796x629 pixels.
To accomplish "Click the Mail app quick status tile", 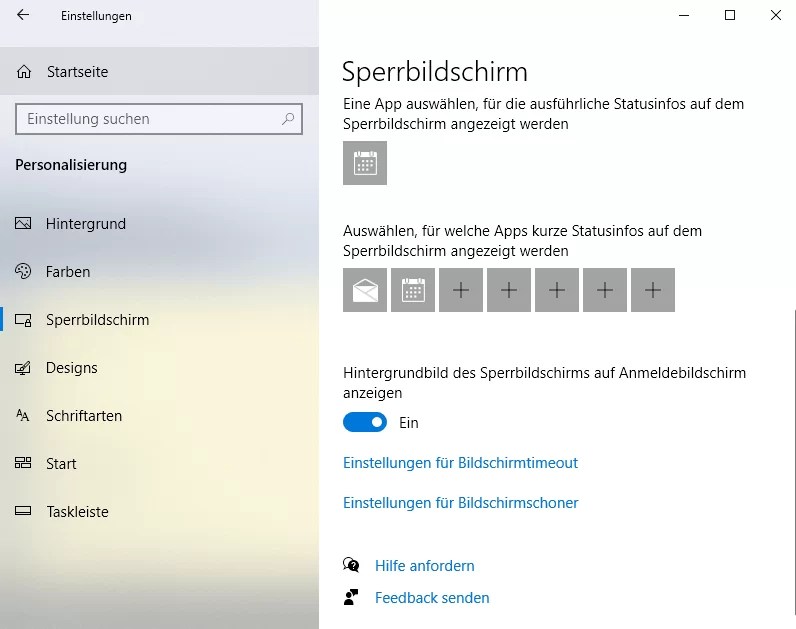I will point(365,290).
